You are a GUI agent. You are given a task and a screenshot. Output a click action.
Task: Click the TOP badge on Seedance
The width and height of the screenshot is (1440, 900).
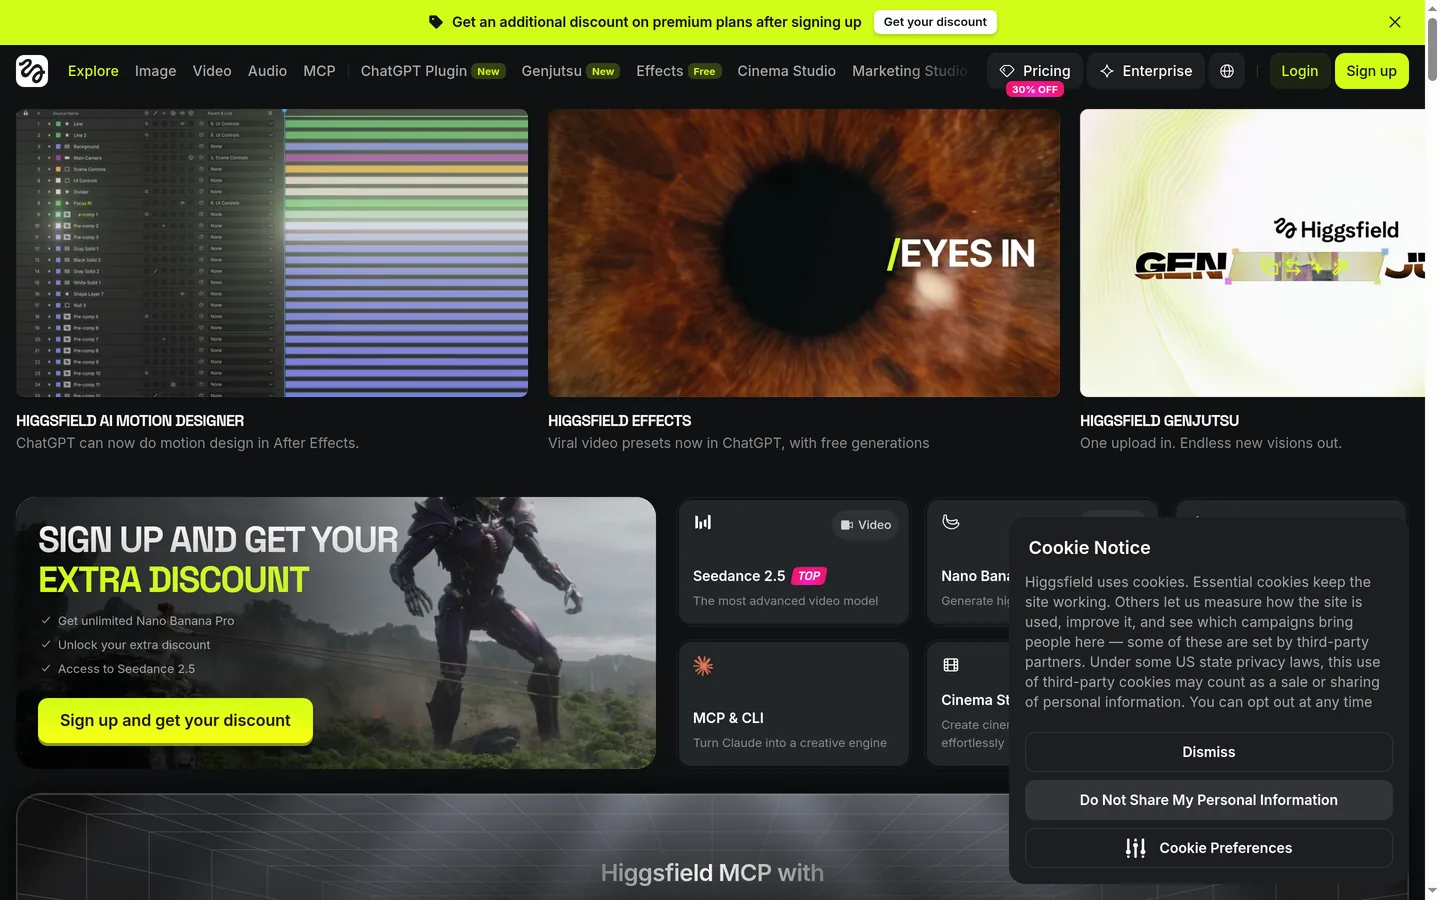809,576
